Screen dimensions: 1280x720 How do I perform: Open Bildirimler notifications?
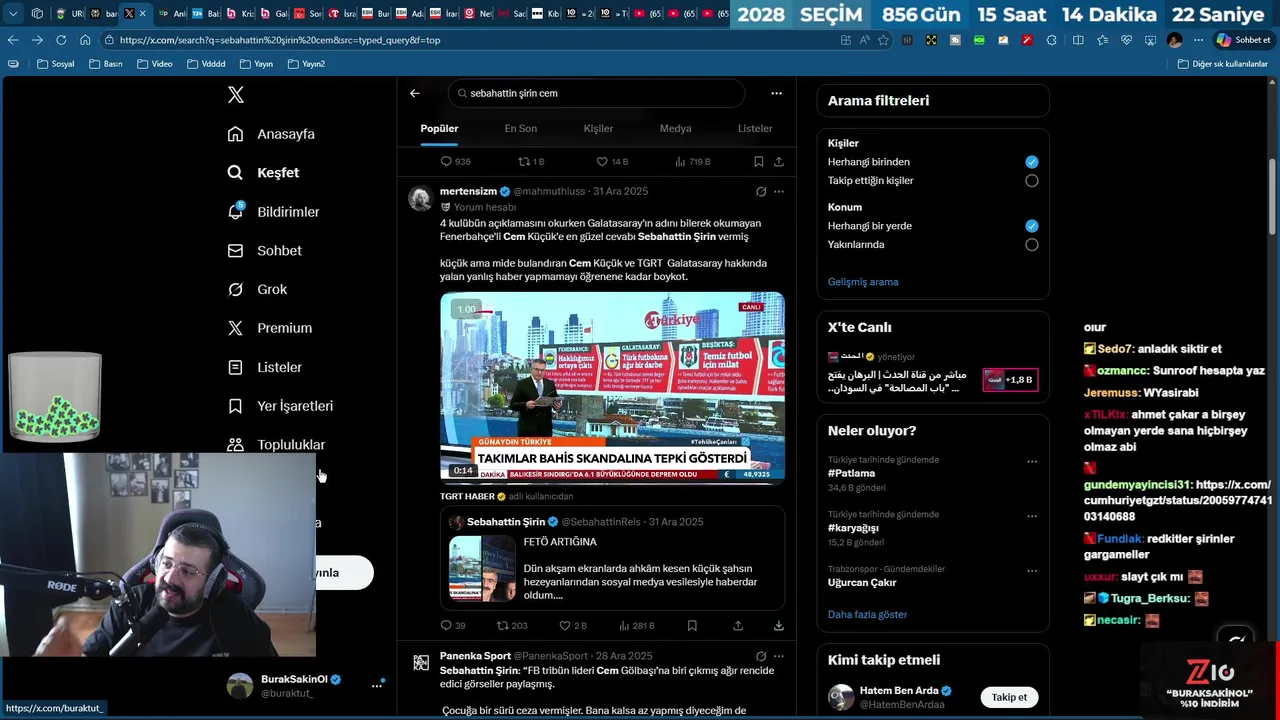click(273, 212)
